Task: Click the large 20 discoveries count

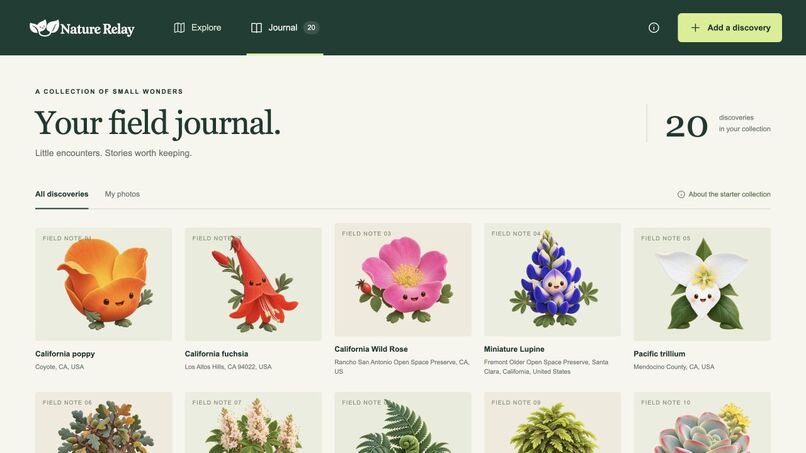Action: [686, 126]
